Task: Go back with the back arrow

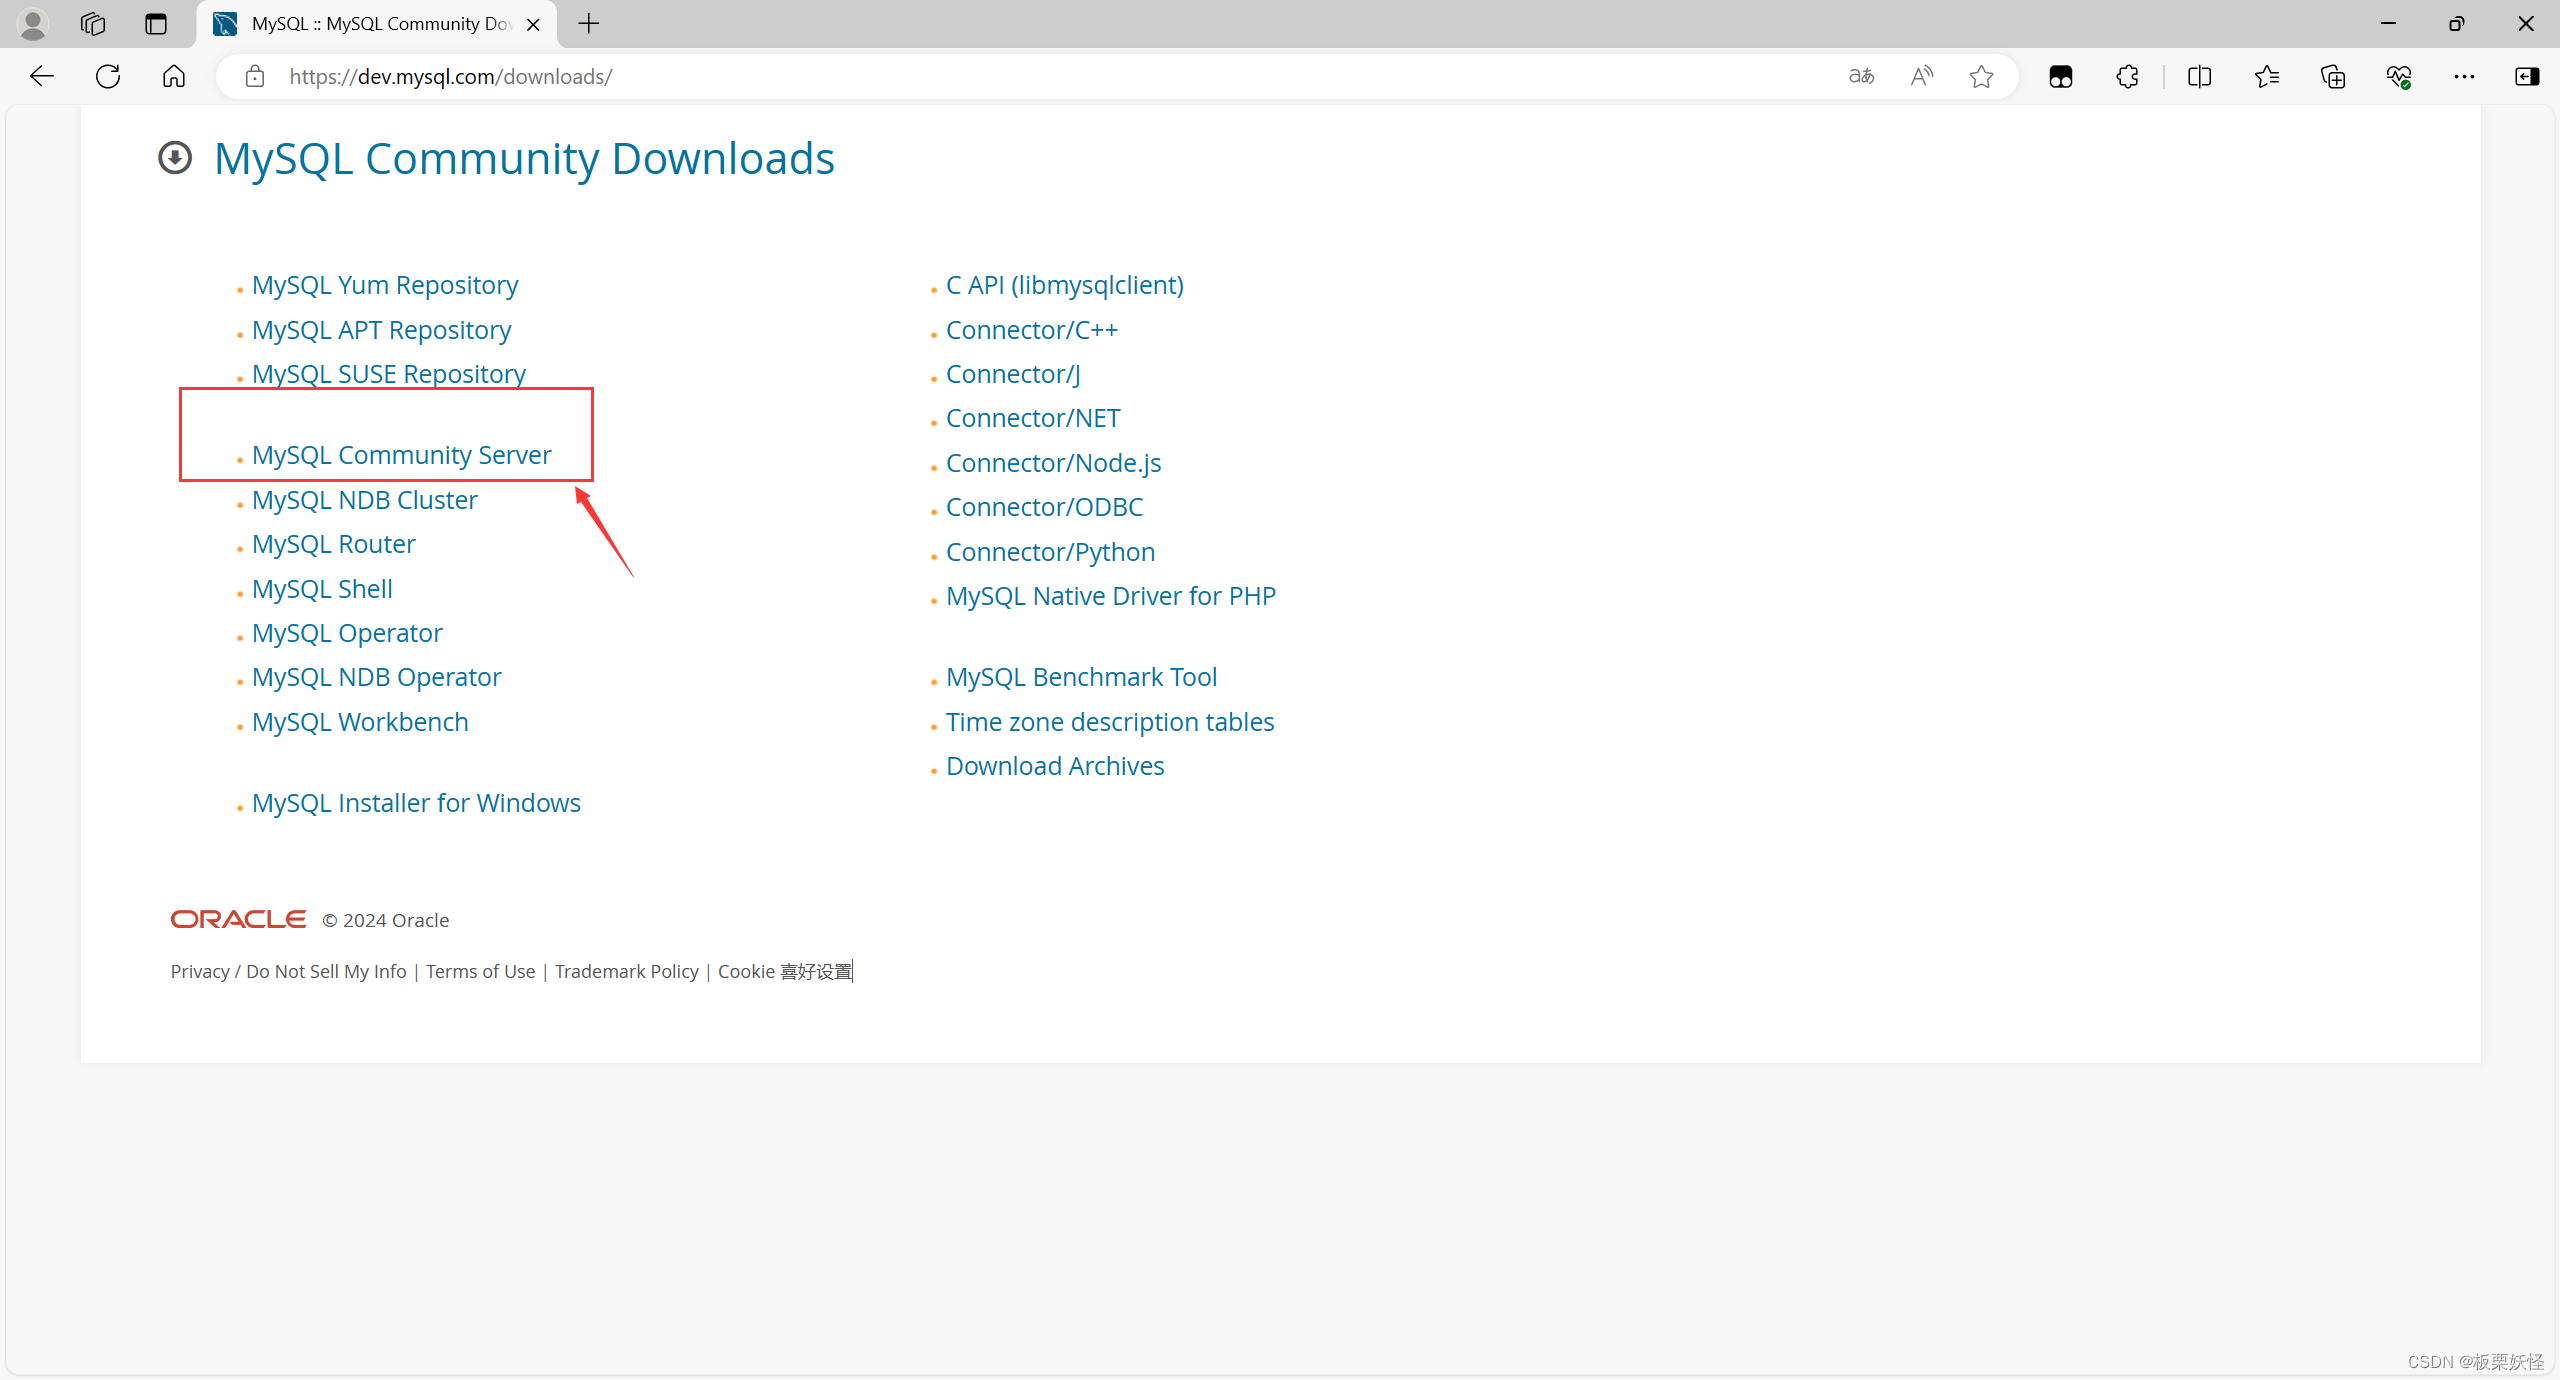Action: [41, 76]
